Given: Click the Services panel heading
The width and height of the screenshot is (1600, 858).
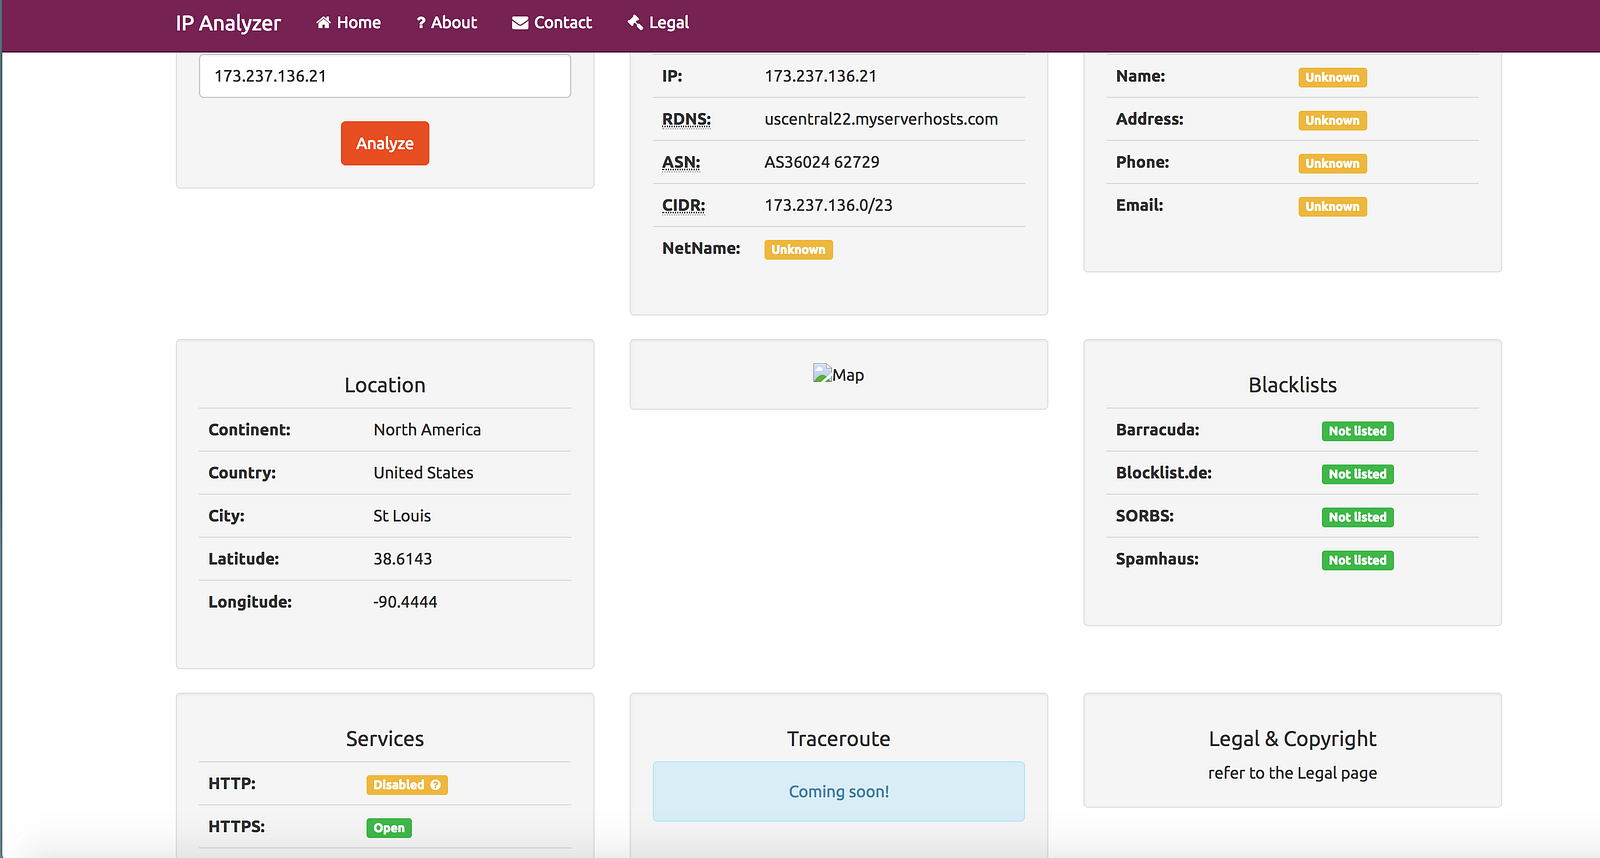Looking at the screenshot, I should point(385,739).
